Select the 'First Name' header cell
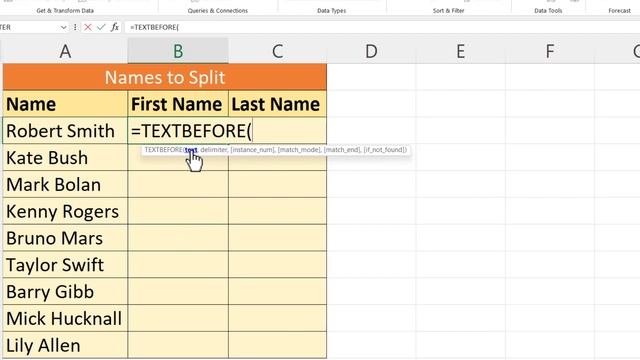 tap(178, 104)
